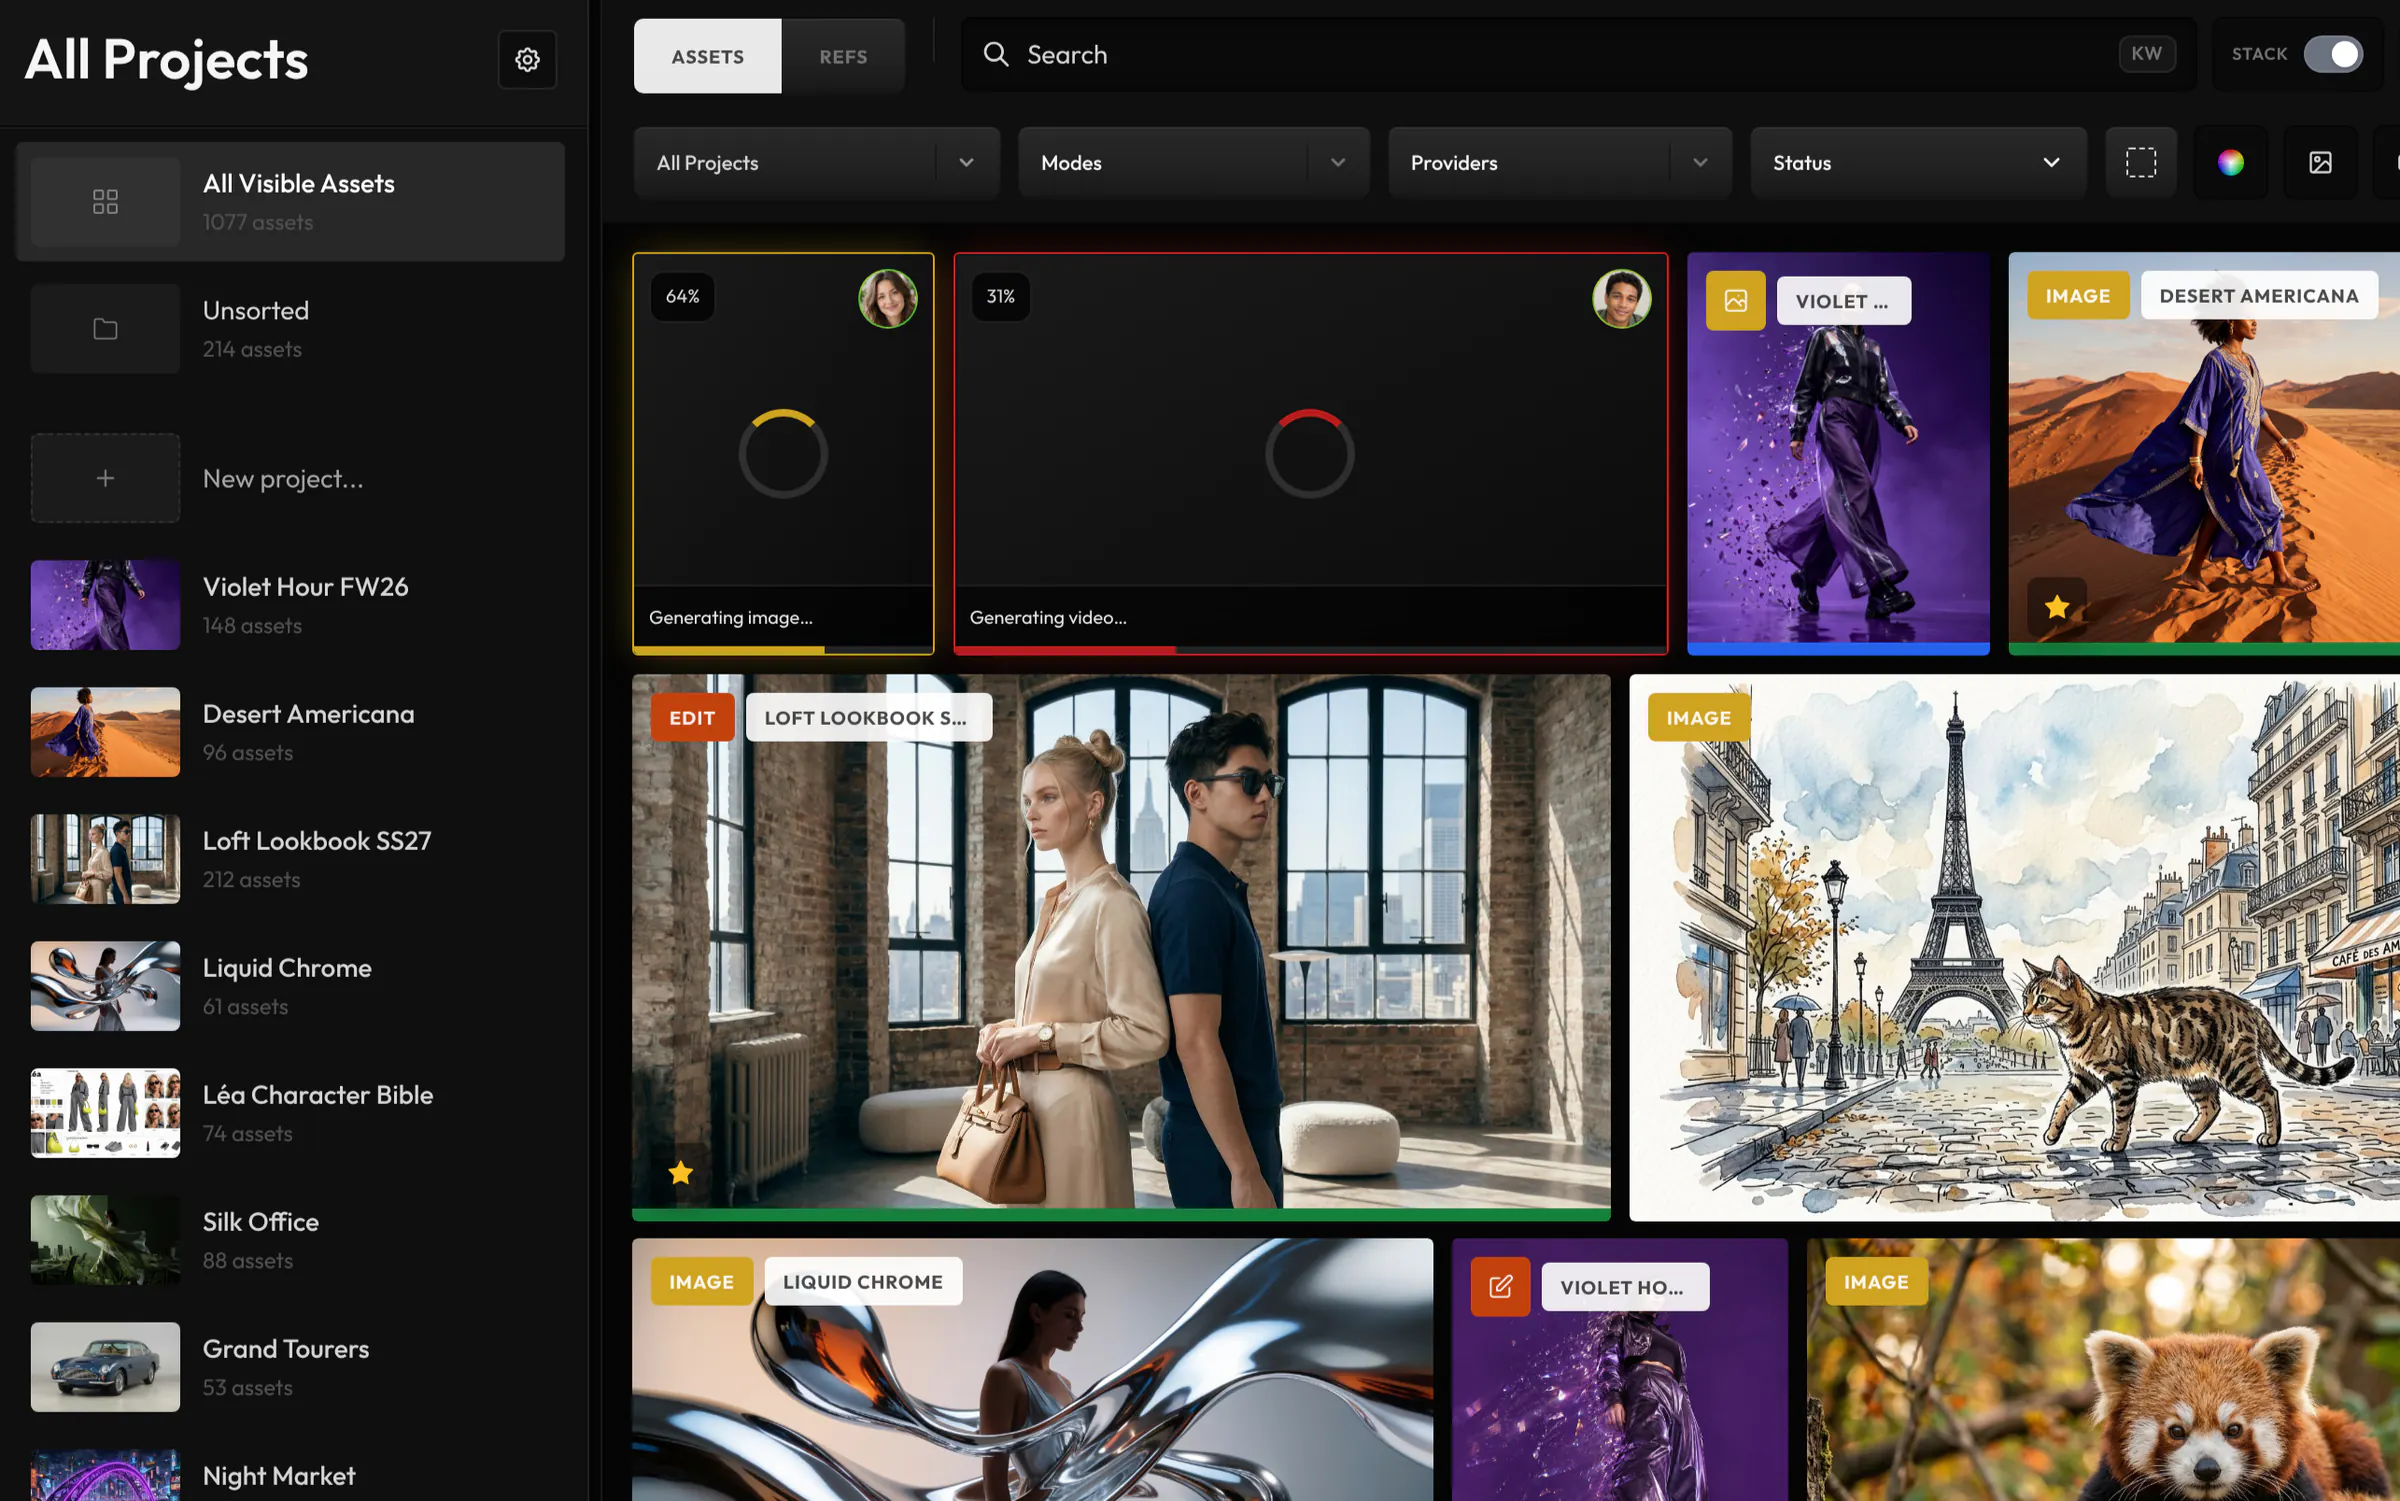Open the Liquid Chrome project
Viewport: 2400px width, 1501px height.
pos(290,986)
